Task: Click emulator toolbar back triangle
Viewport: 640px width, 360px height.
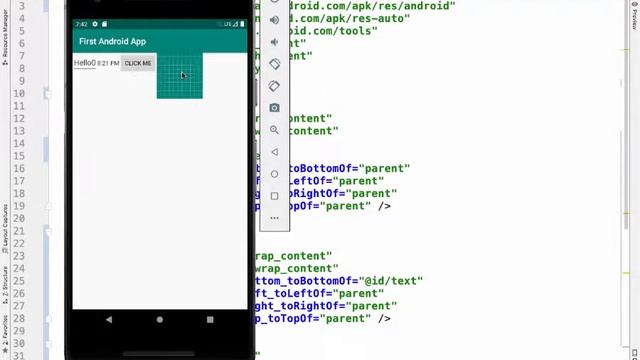Action: click(x=274, y=152)
